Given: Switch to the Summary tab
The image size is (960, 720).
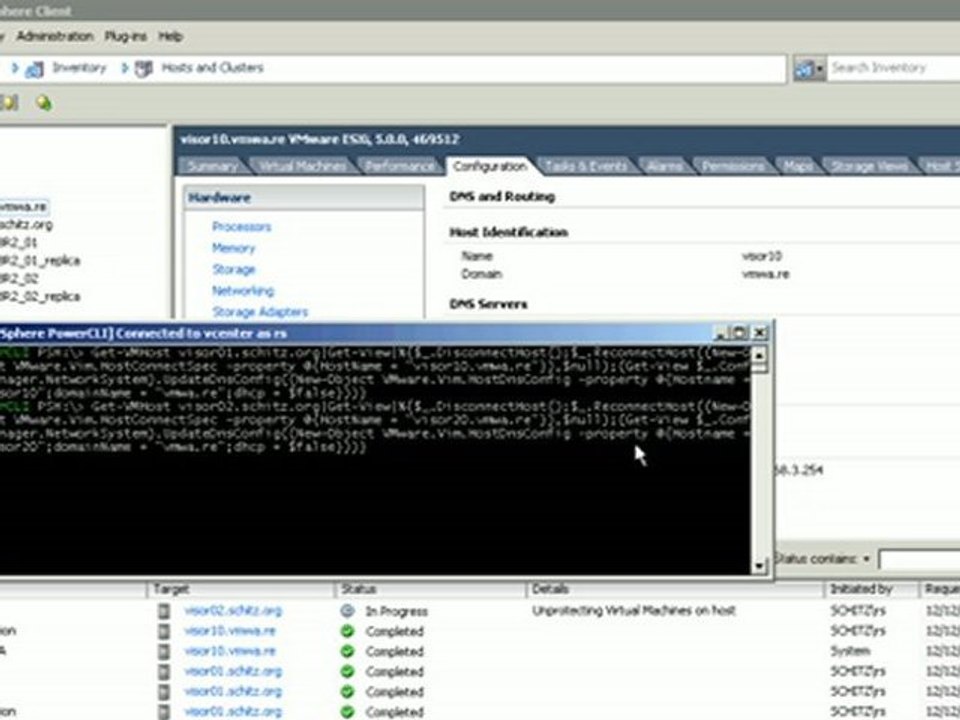Looking at the screenshot, I should pos(212,166).
